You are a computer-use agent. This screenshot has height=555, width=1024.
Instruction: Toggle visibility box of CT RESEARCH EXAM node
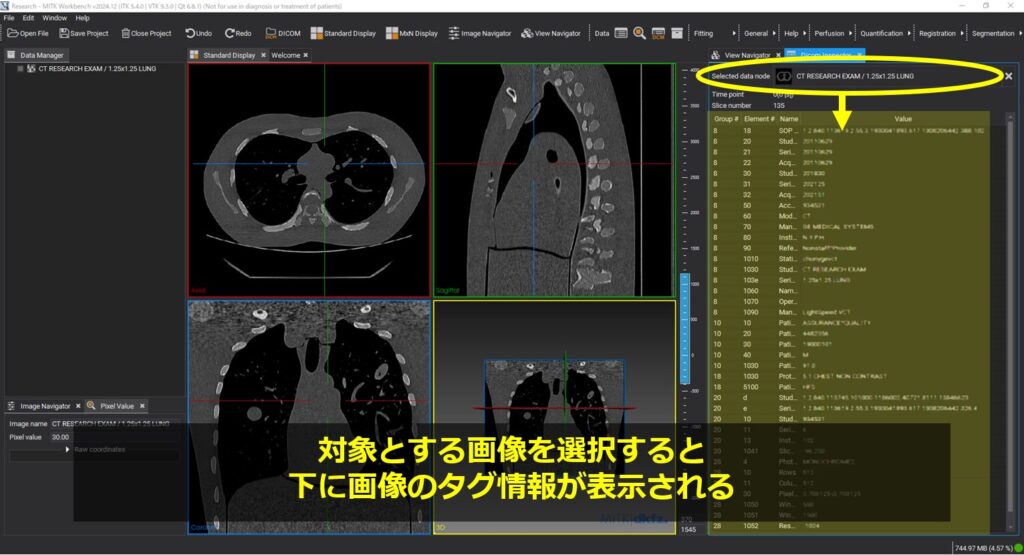[20, 69]
